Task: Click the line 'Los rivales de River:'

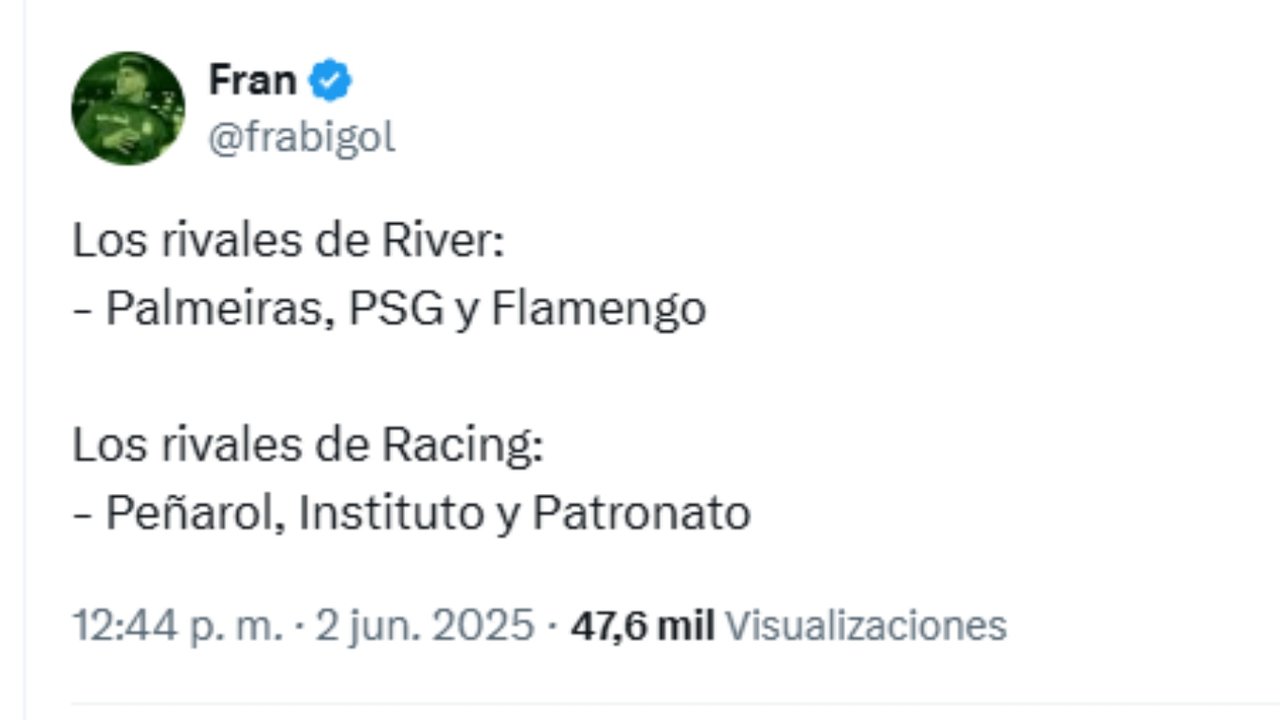Action: pos(288,243)
